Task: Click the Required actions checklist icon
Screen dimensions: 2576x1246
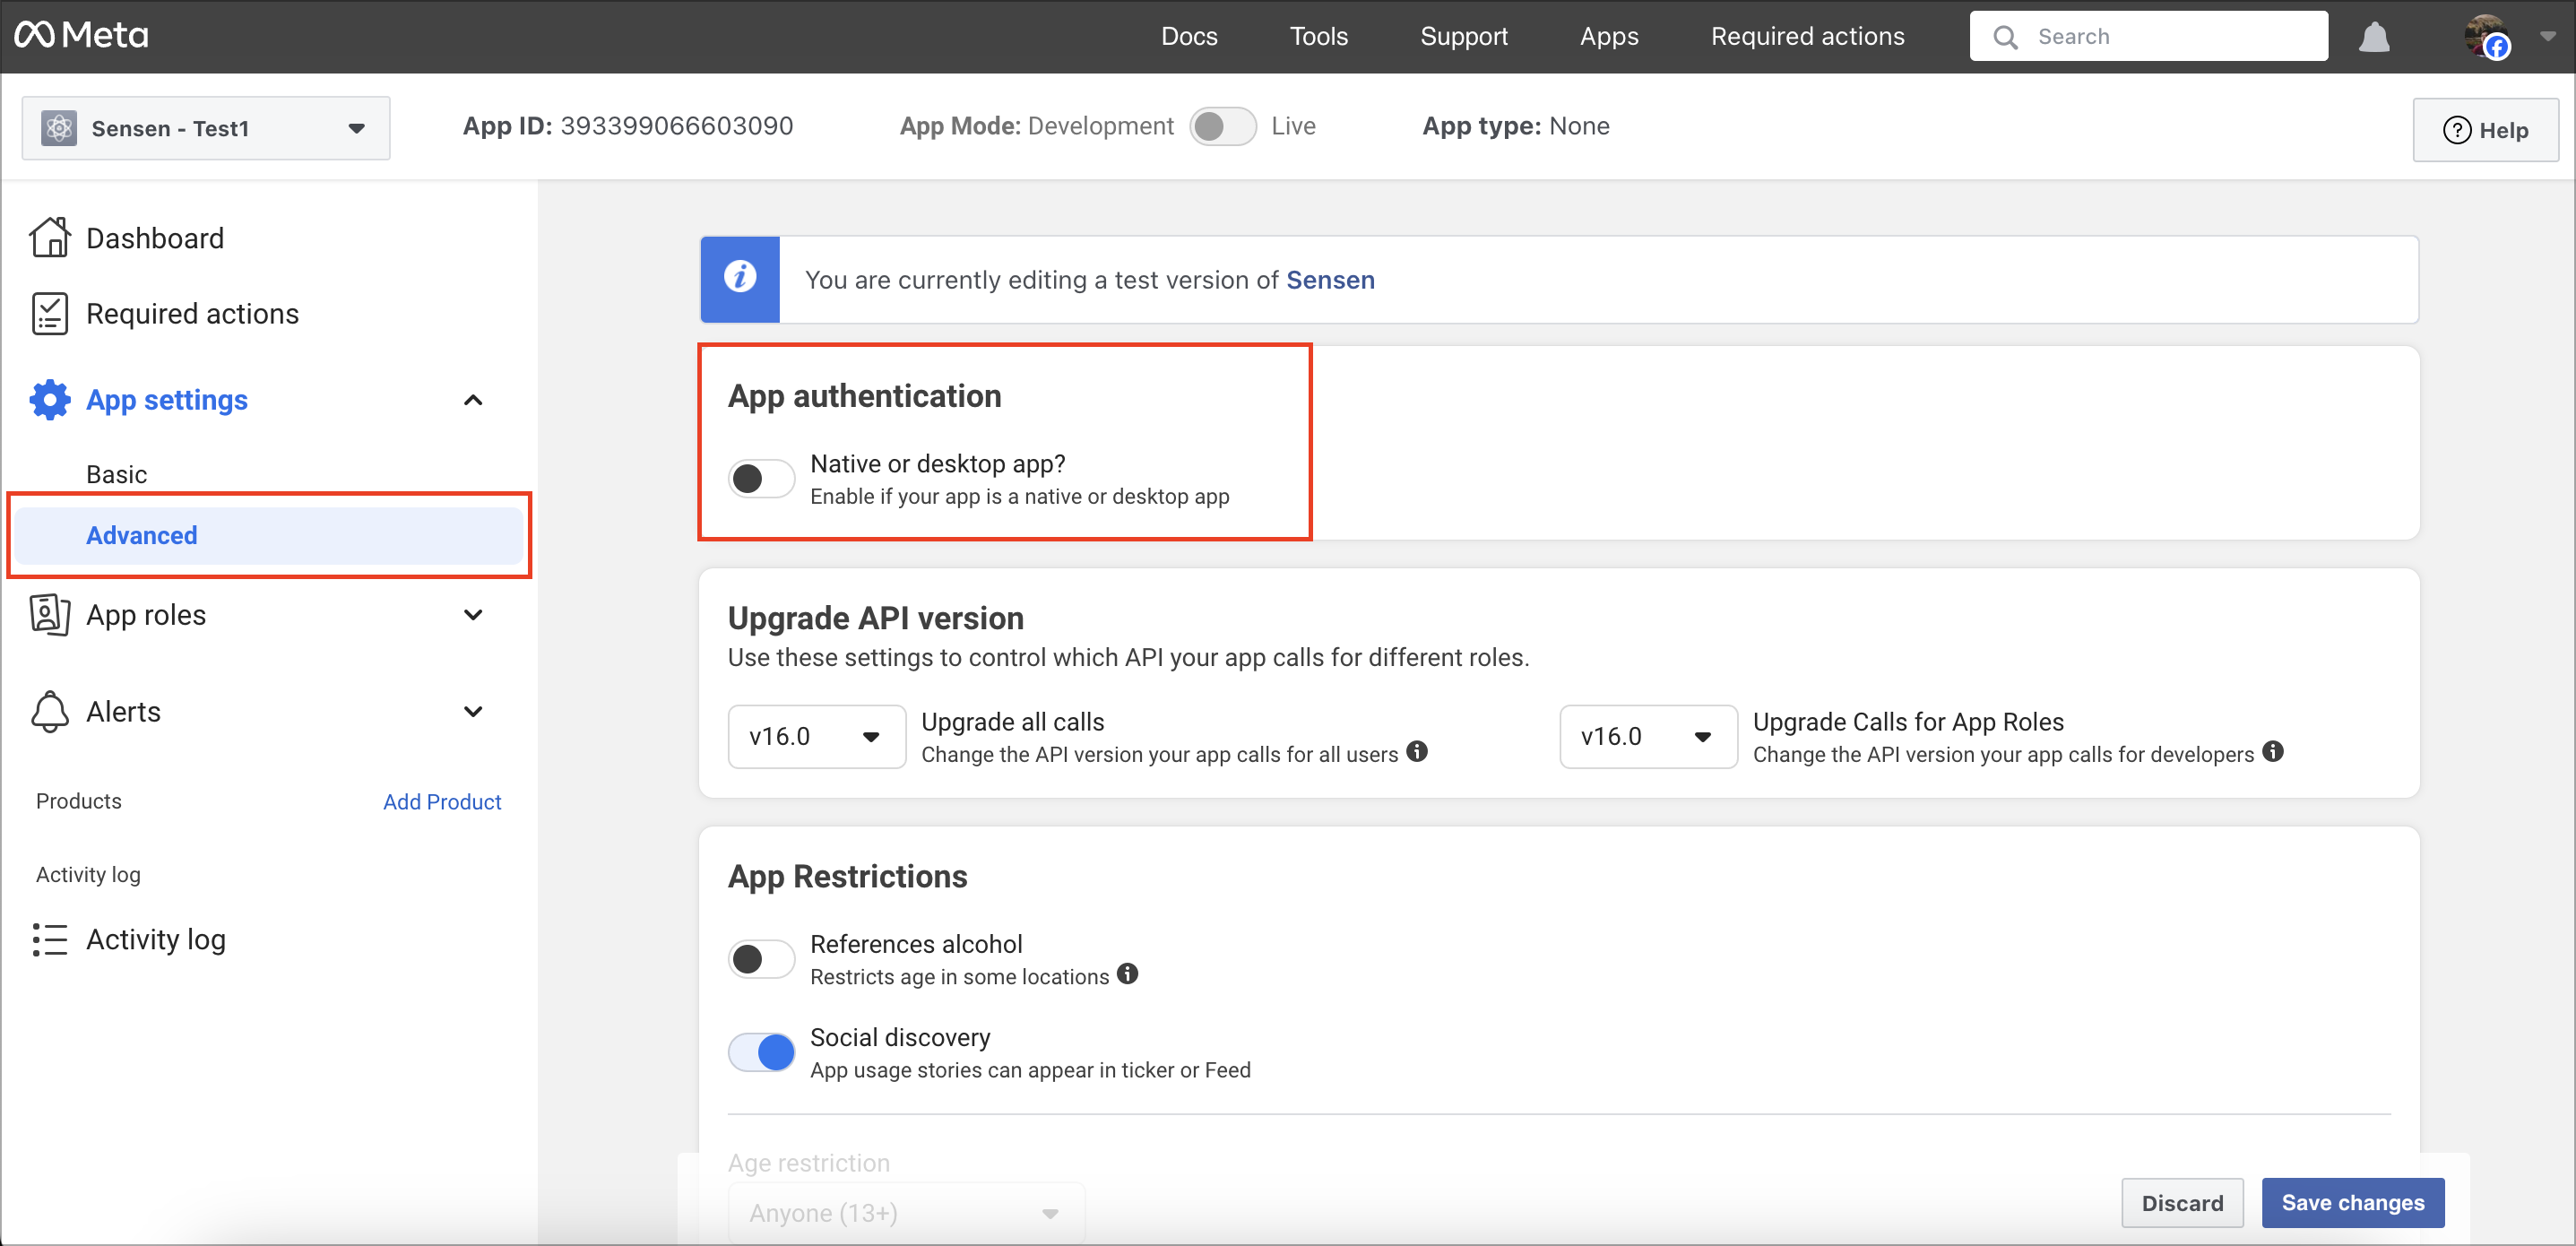Action: 50,314
